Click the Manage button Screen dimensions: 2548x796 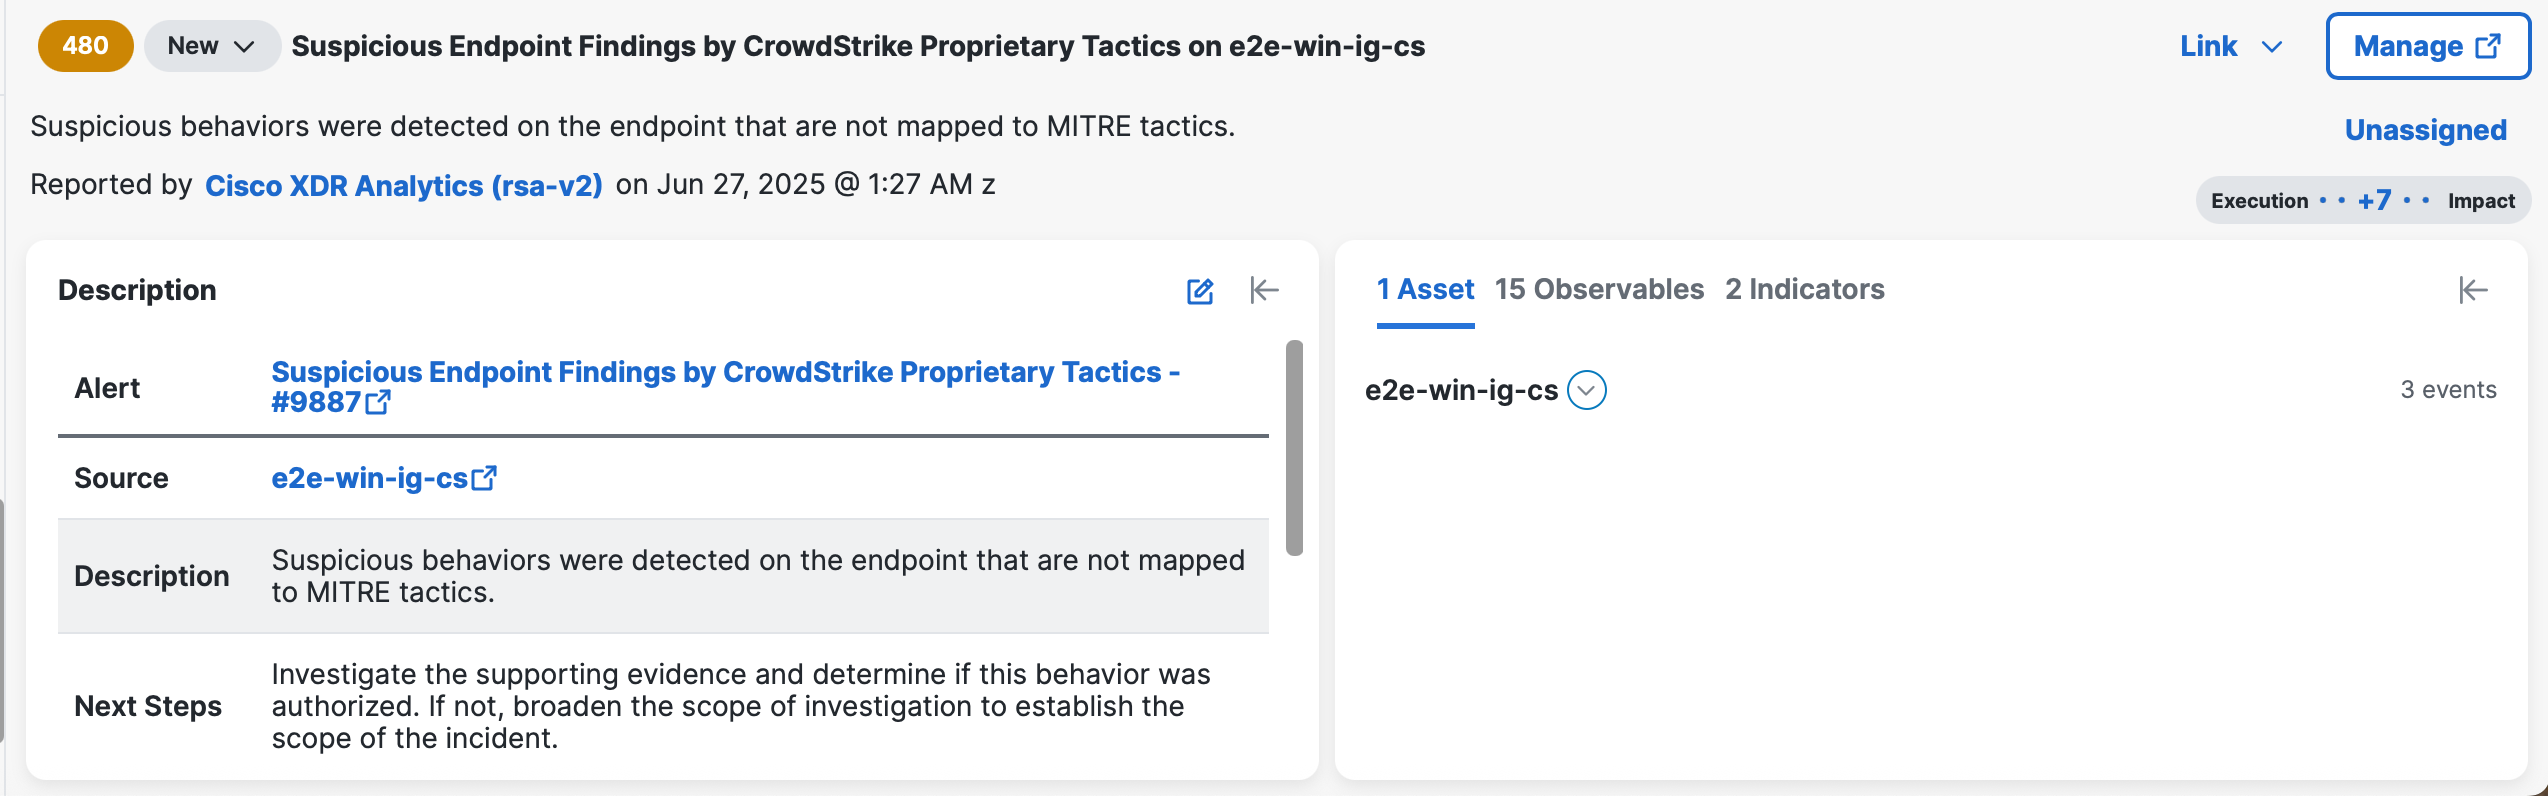[2427, 46]
